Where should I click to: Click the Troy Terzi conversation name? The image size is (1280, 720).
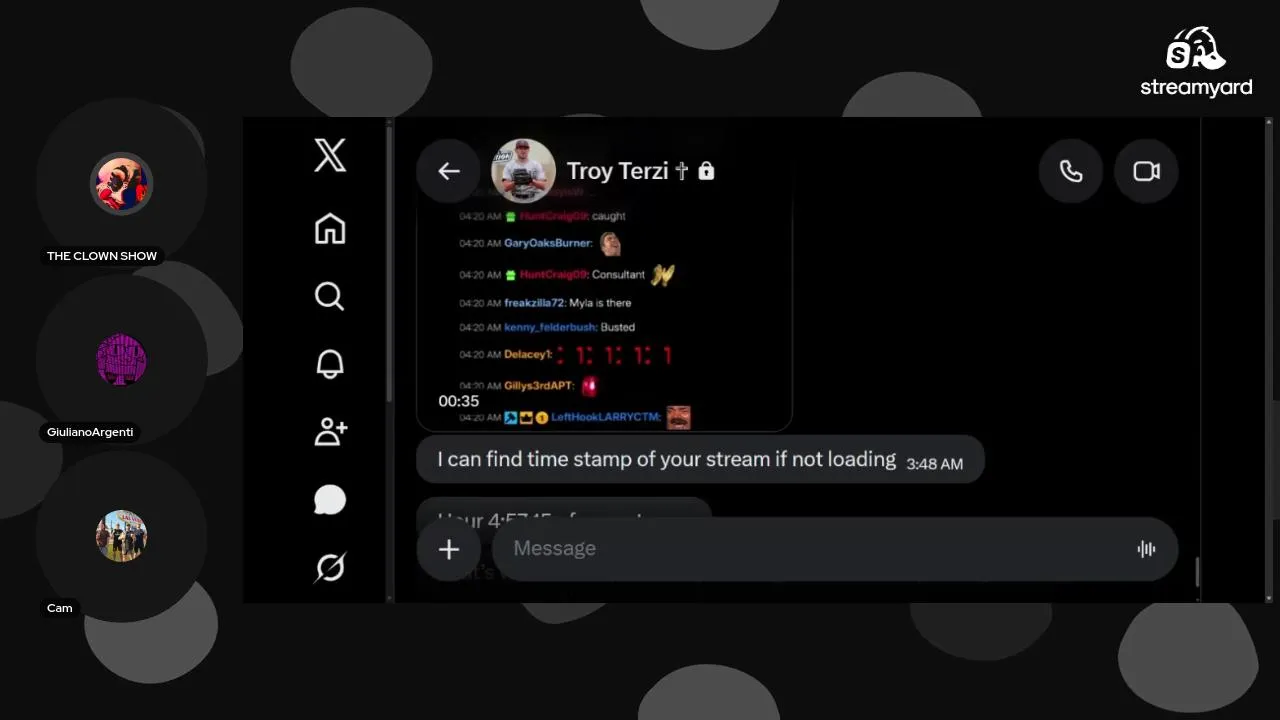point(617,171)
